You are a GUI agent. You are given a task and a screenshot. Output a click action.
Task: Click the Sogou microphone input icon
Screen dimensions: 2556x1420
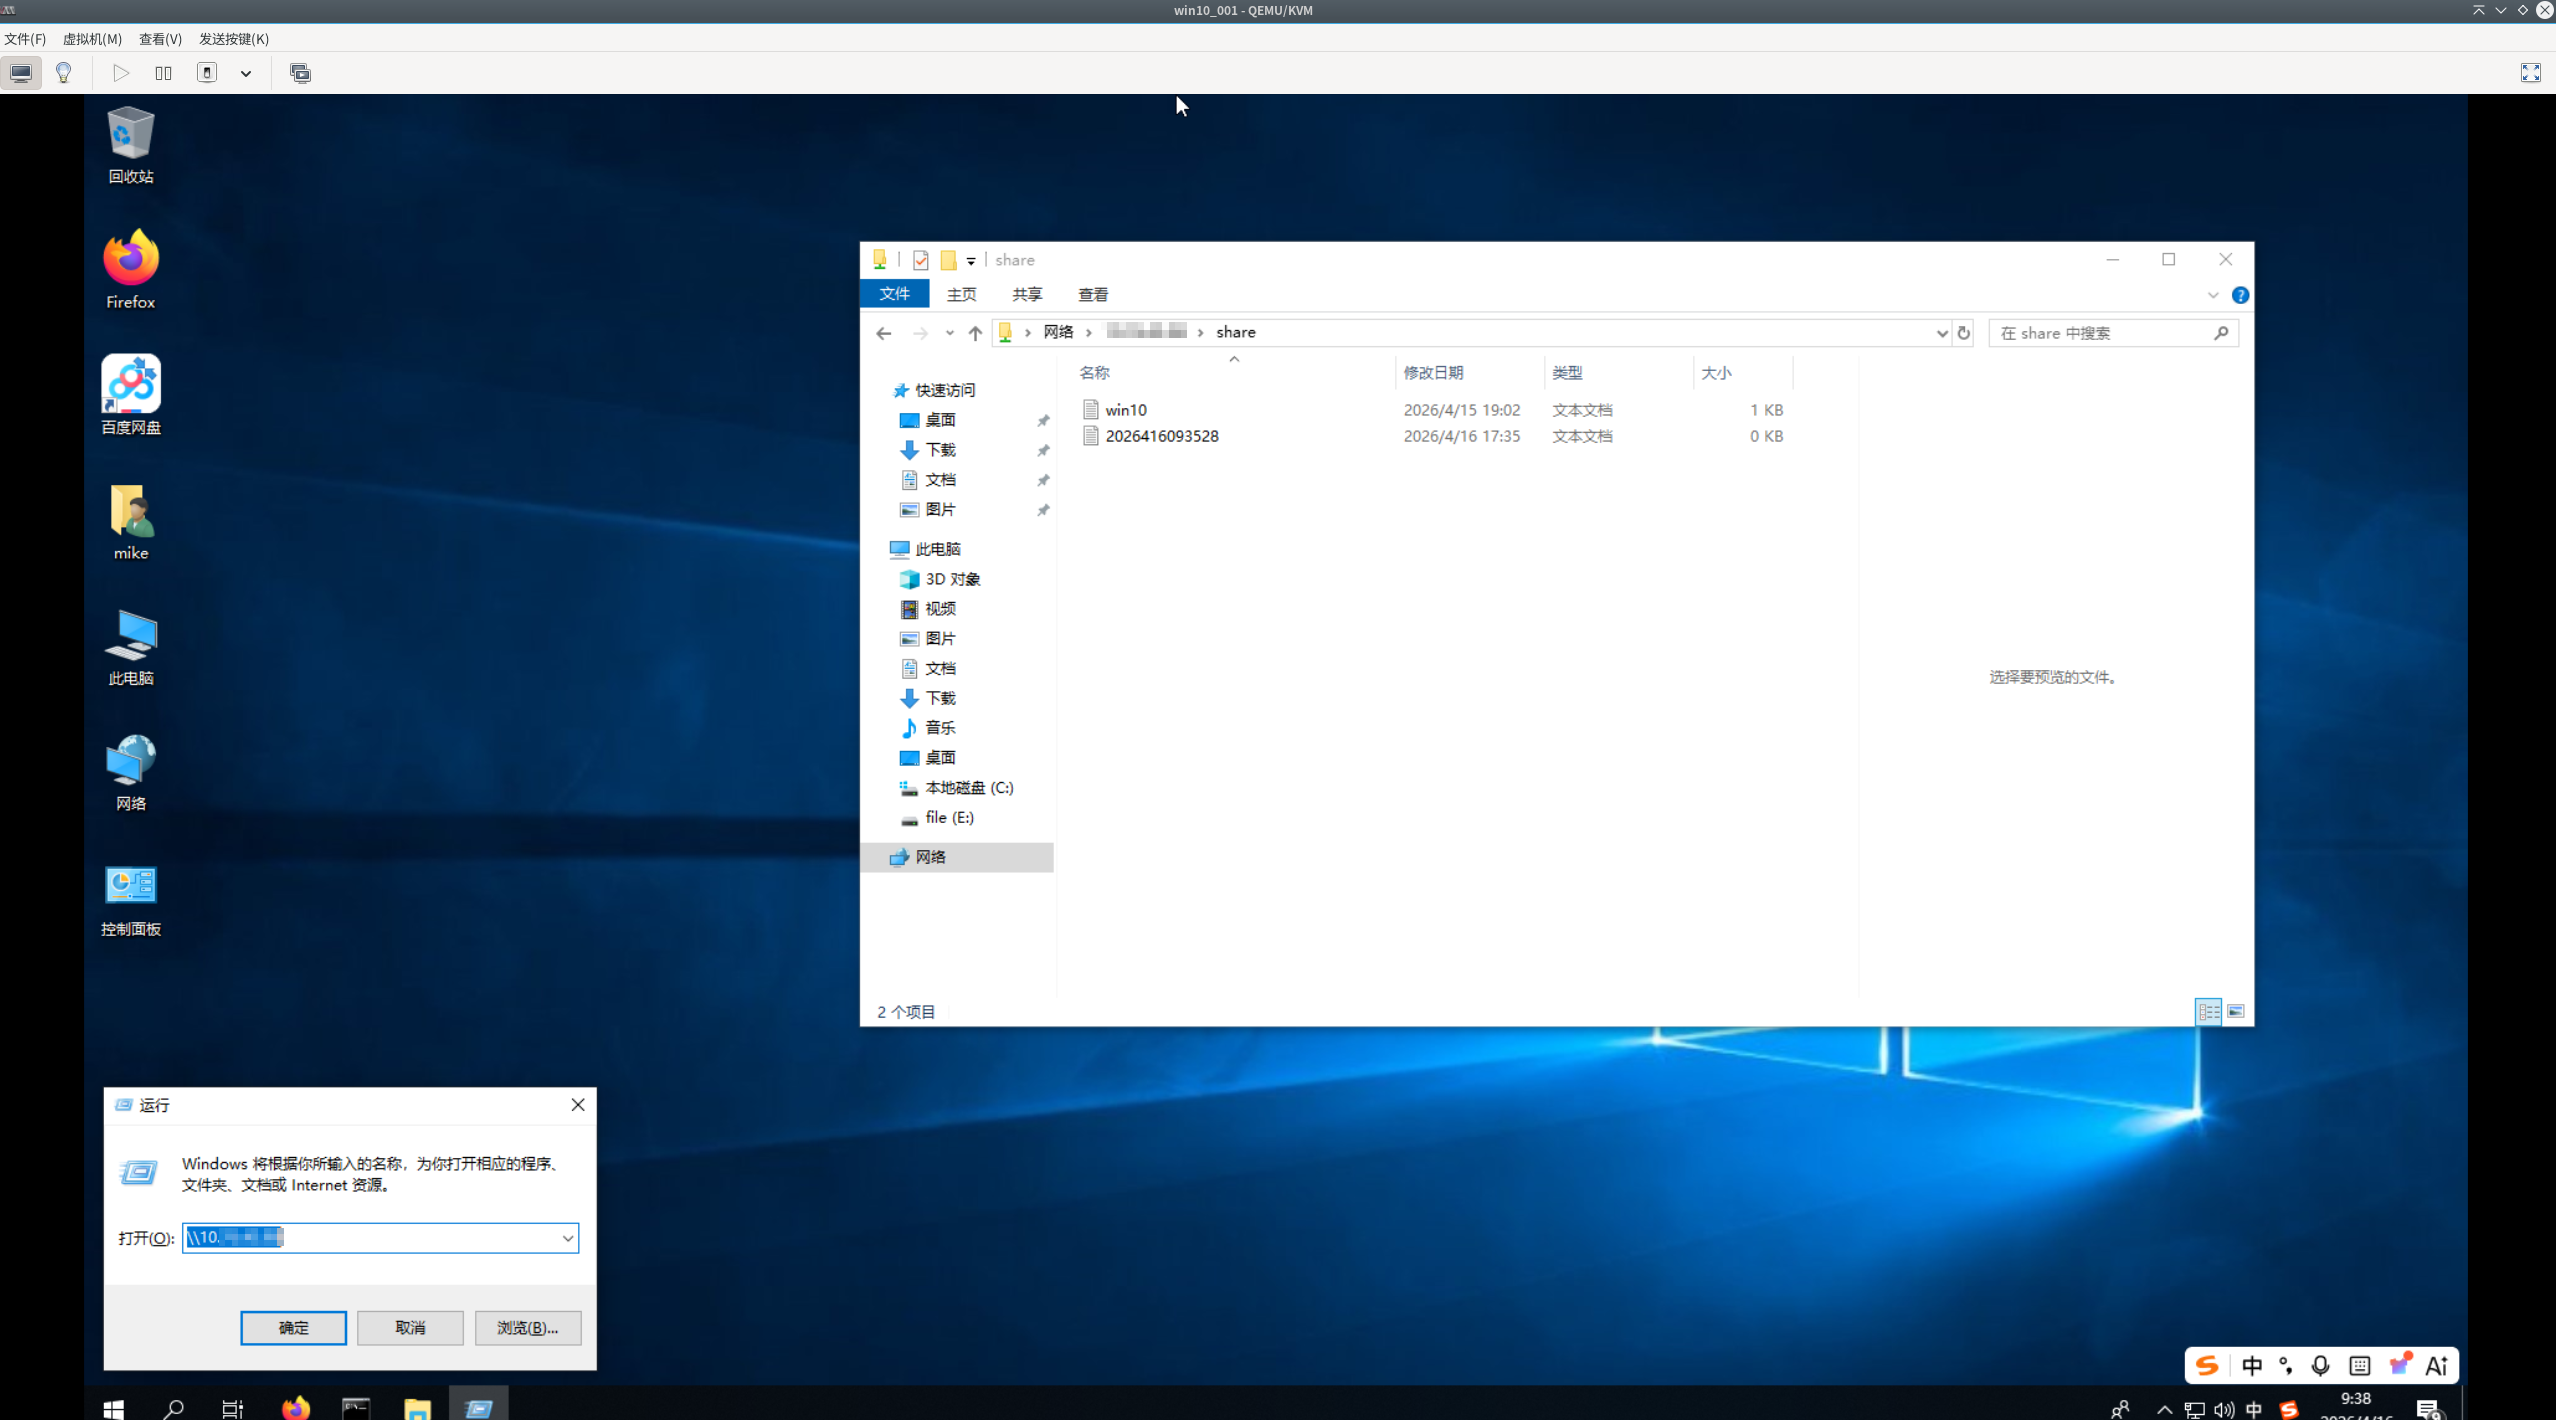[x=2320, y=1365]
